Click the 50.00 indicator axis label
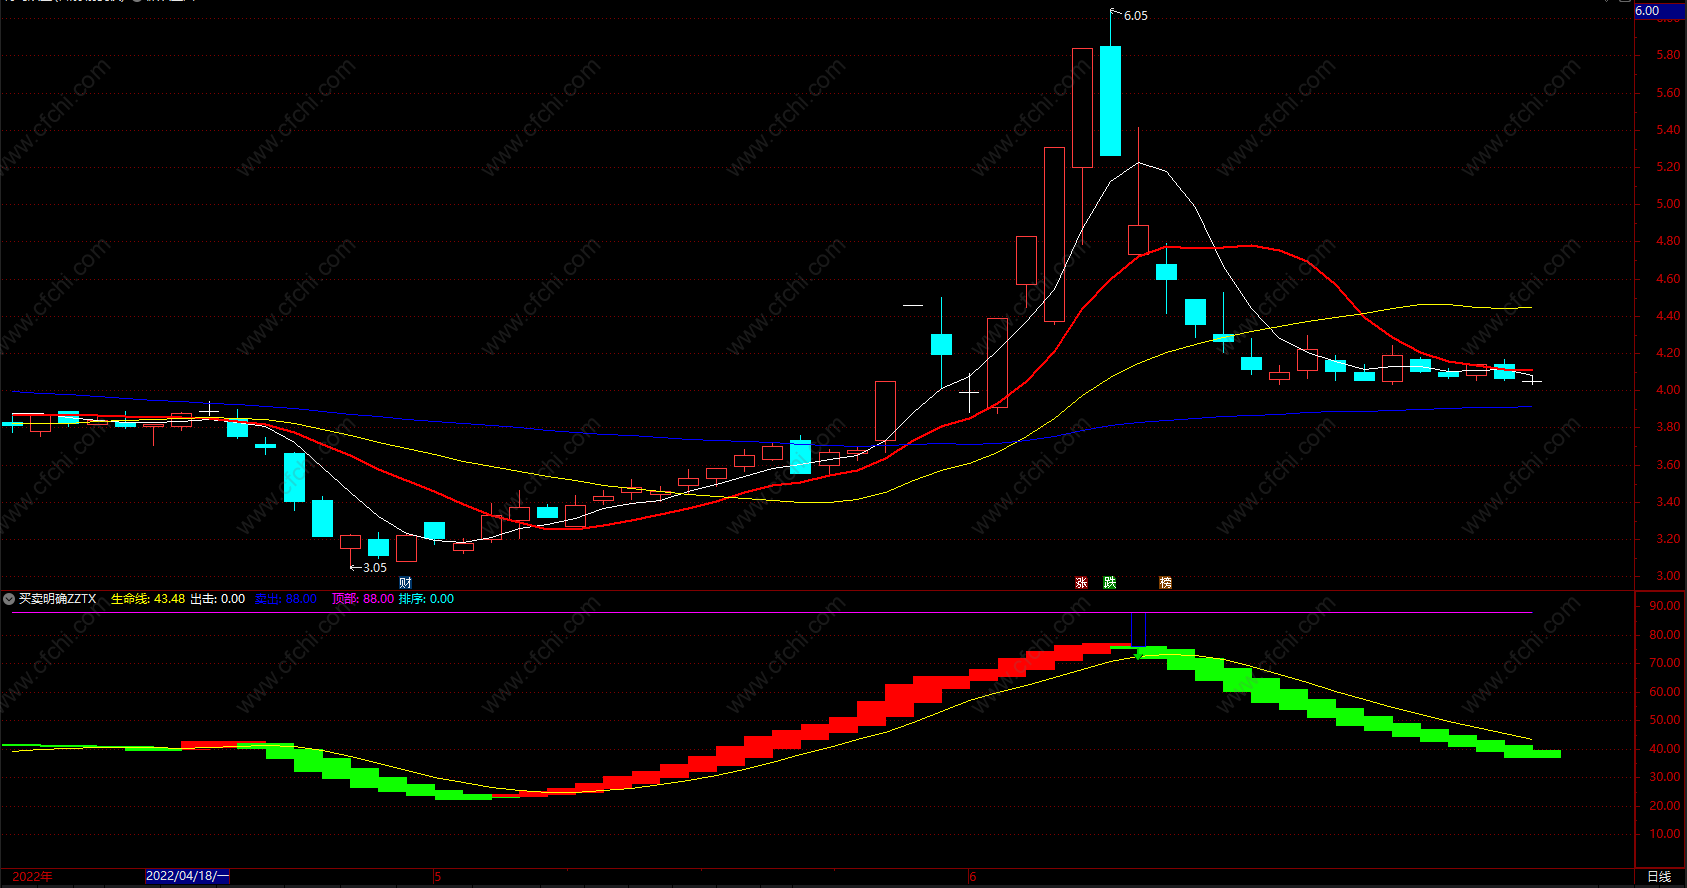 (x=1665, y=720)
